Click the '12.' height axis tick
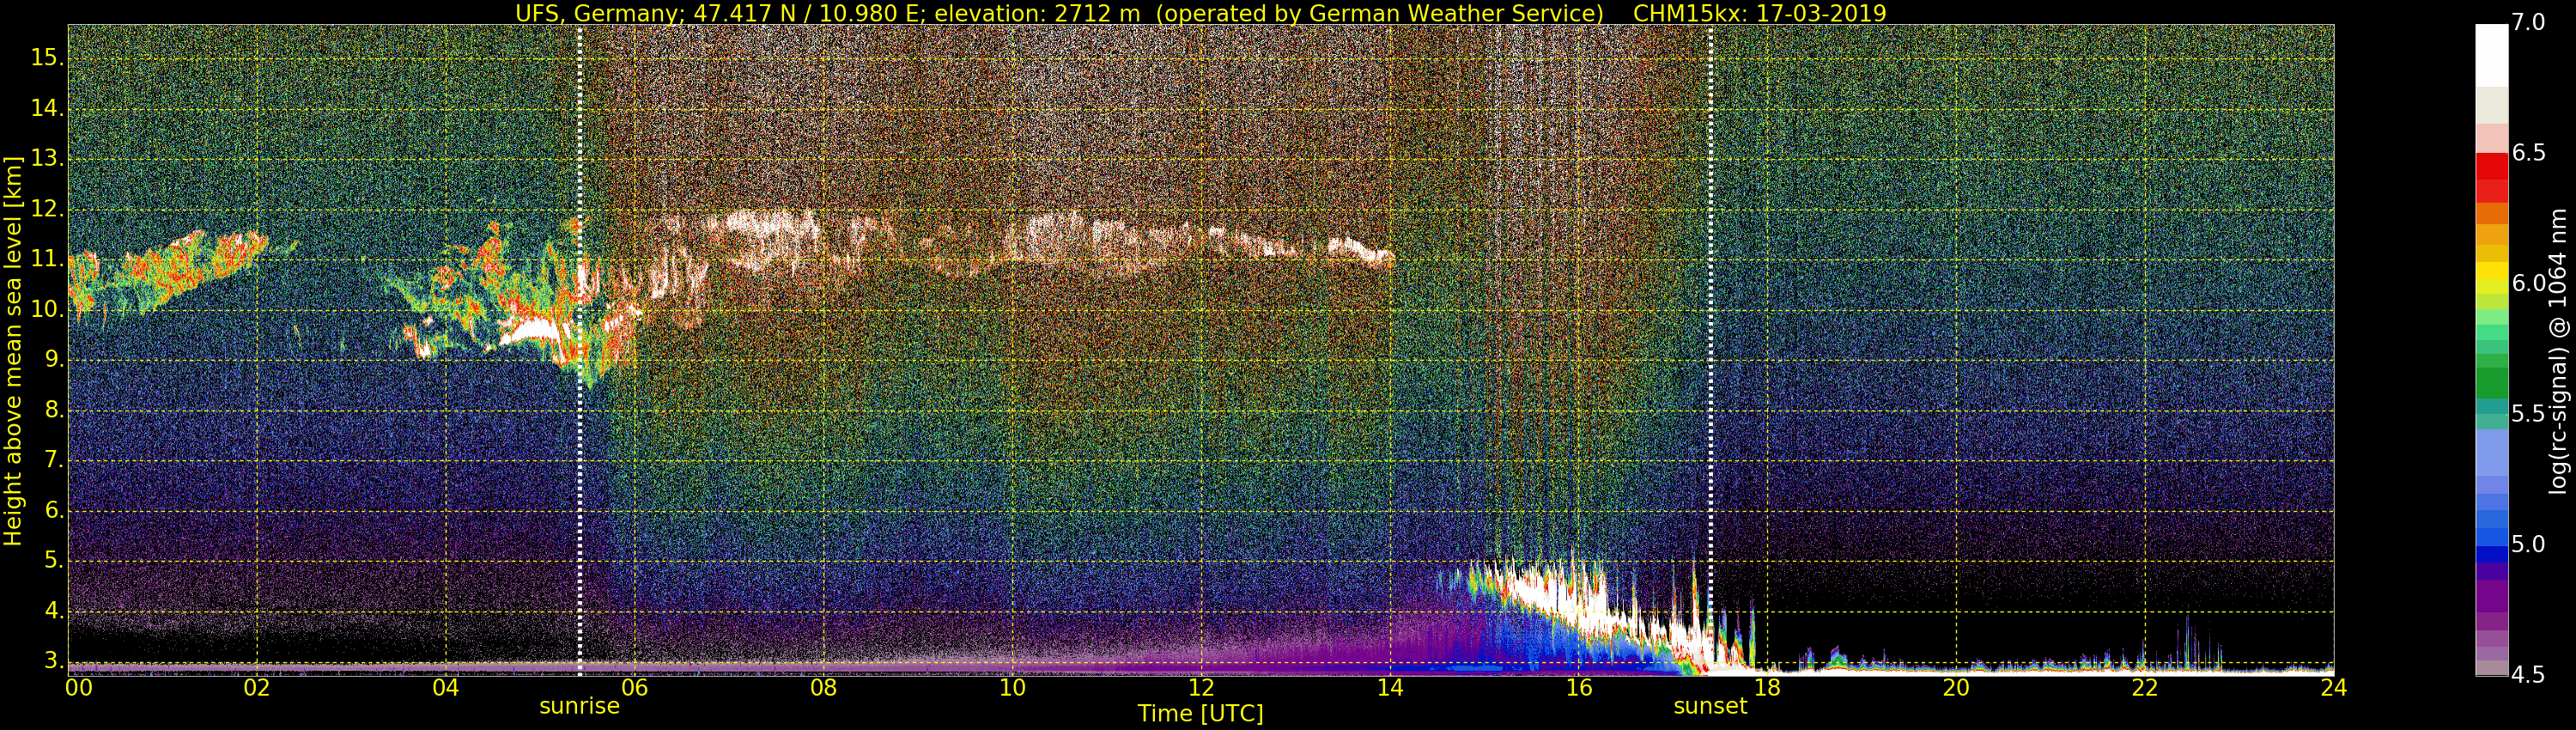This screenshot has height=730, width=2576. click(47, 209)
